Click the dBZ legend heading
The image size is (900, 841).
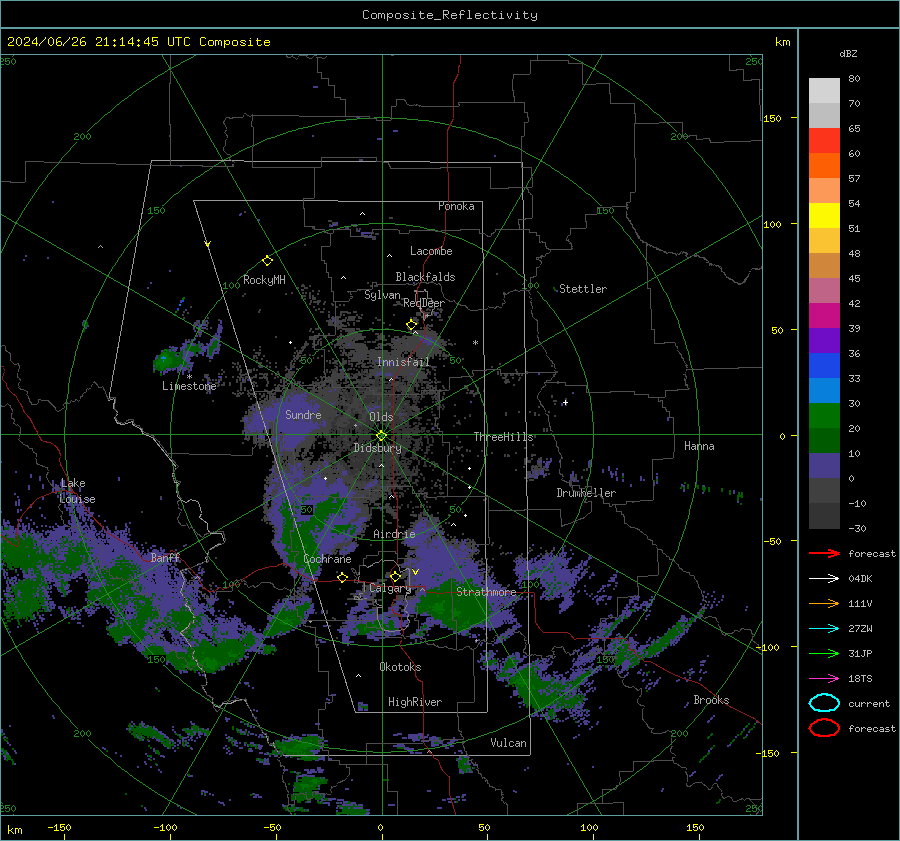pyautogui.click(x=848, y=53)
